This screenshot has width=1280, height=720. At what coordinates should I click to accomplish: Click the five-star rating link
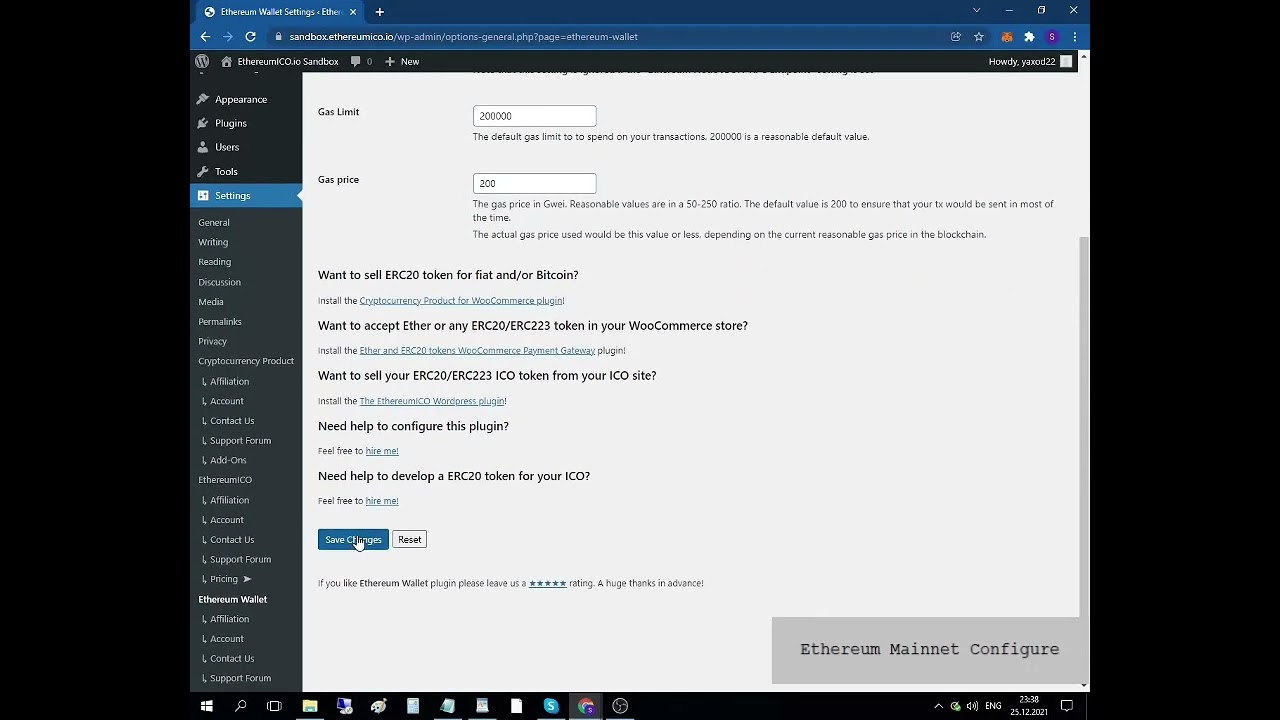(547, 583)
